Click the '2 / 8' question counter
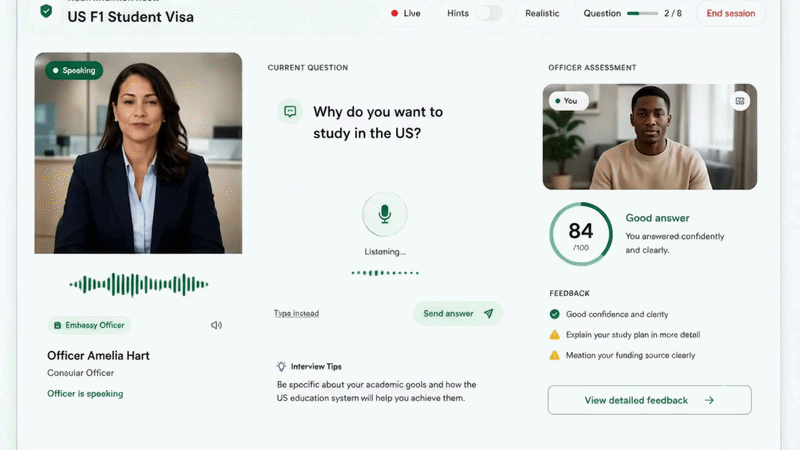 tap(672, 13)
